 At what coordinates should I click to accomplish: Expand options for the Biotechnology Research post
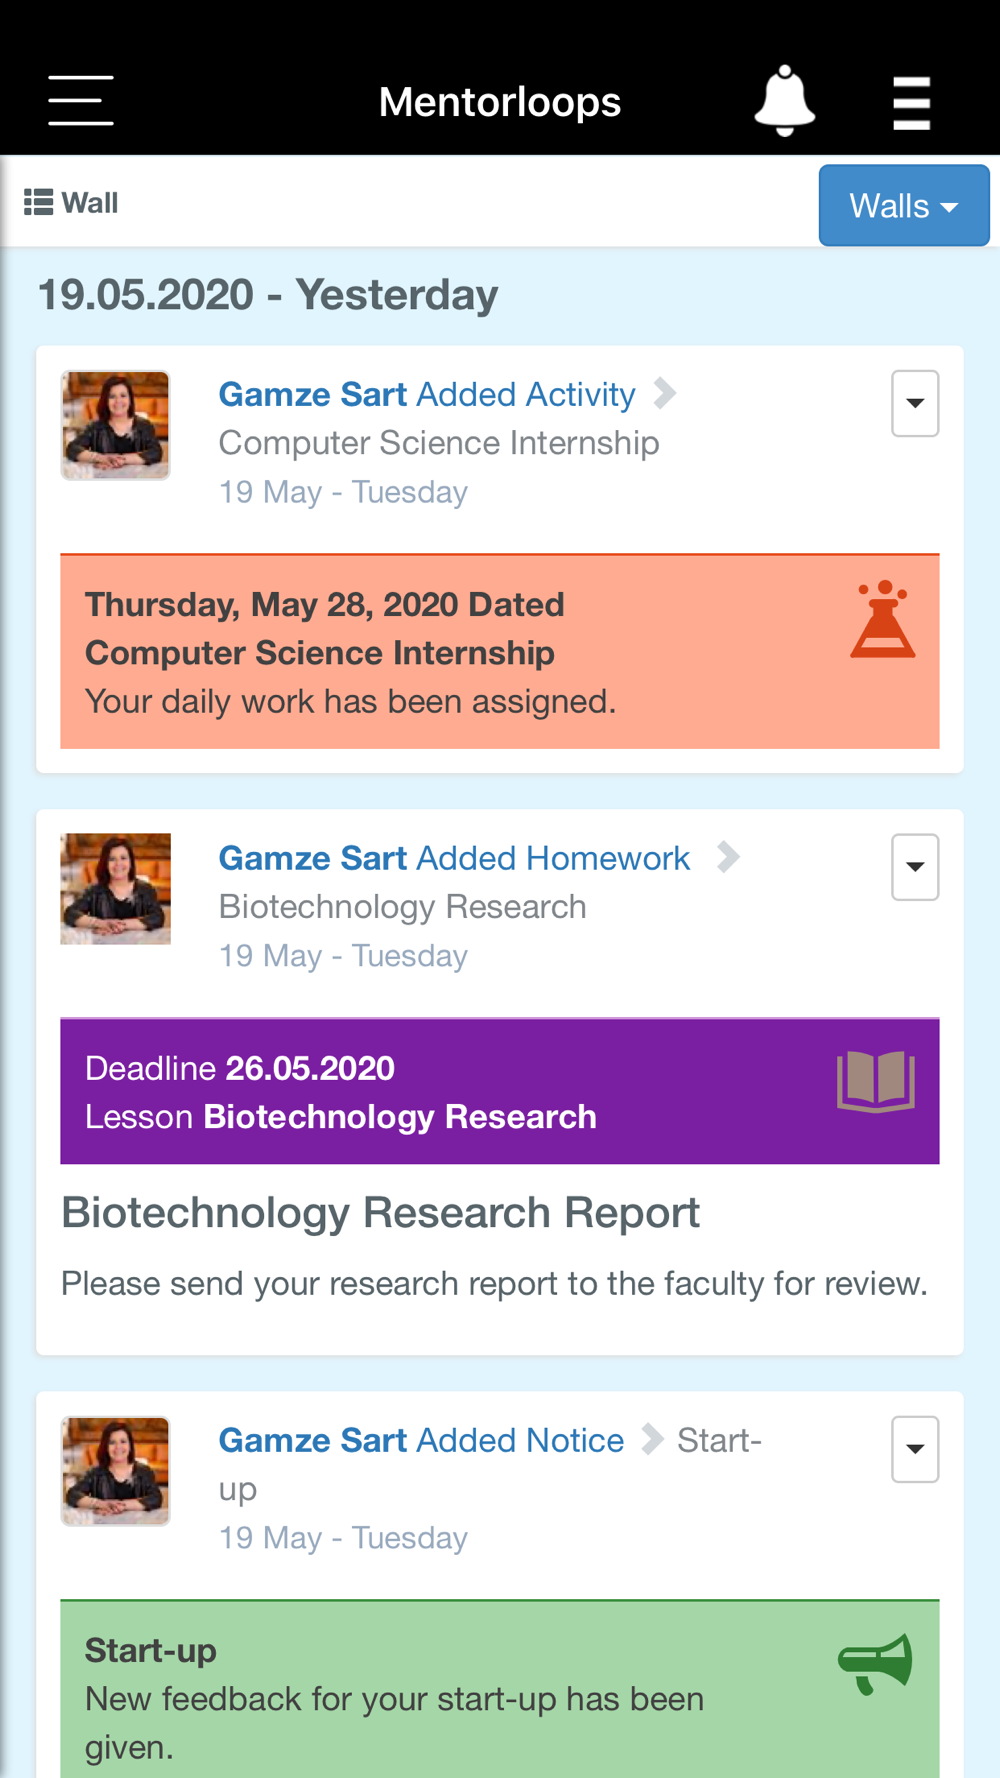point(914,867)
